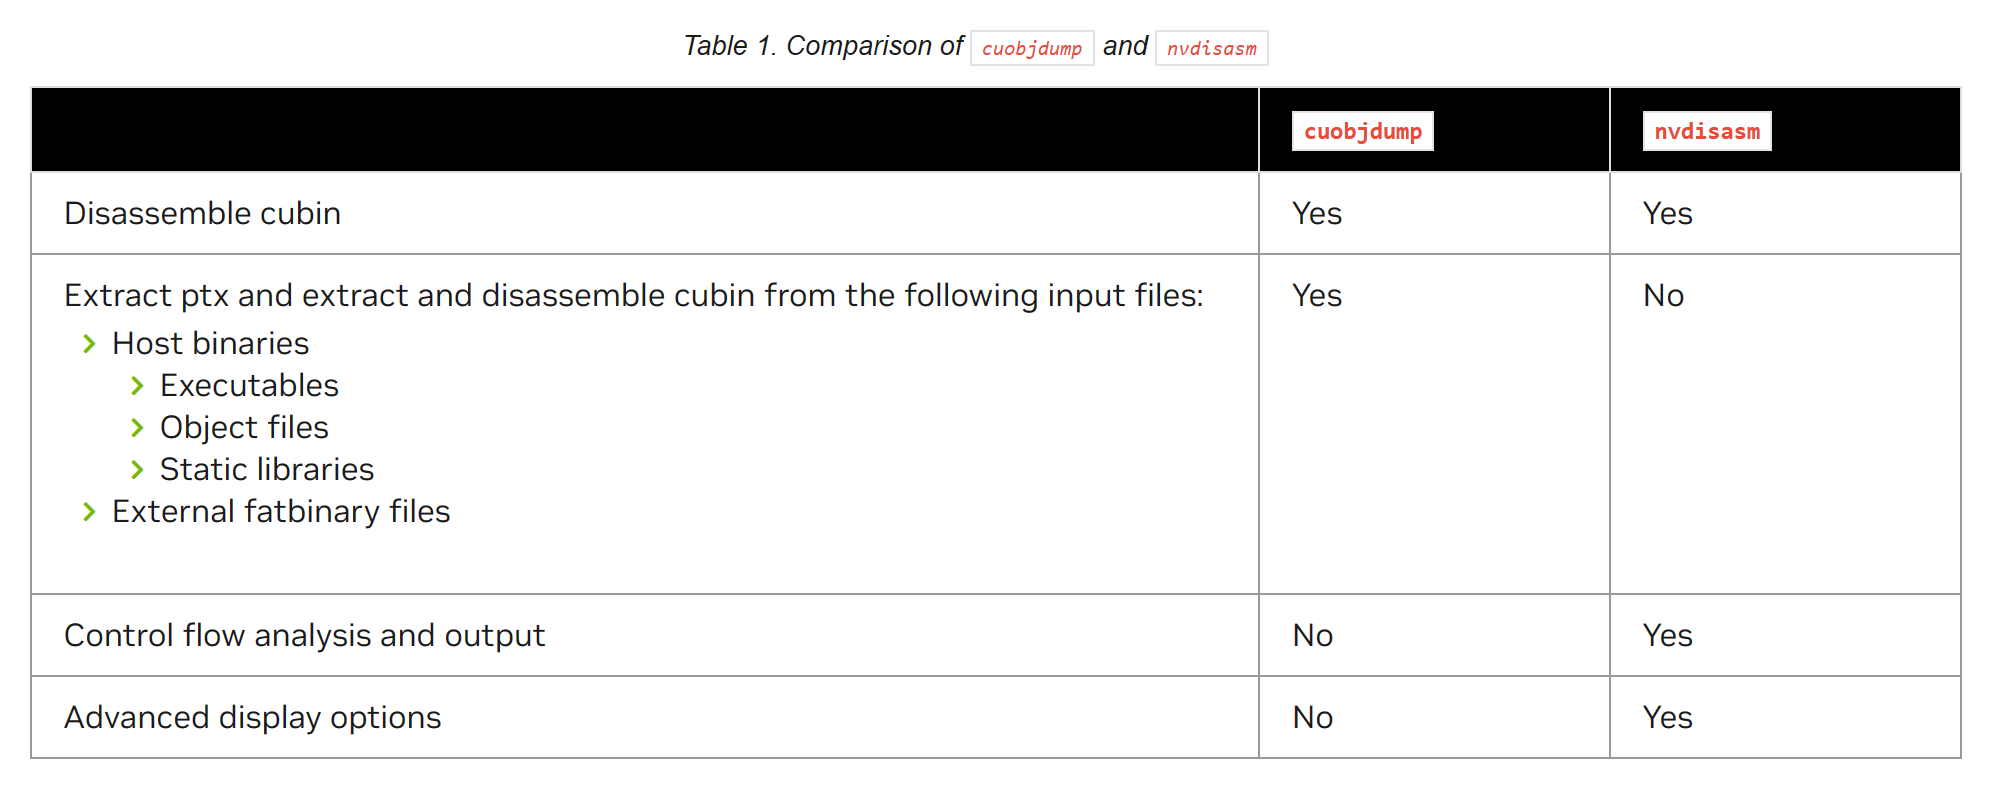Screen dimensions: 1998x795
Task: Click the No cell in Extract ptx row
Action: click(x=1663, y=295)
